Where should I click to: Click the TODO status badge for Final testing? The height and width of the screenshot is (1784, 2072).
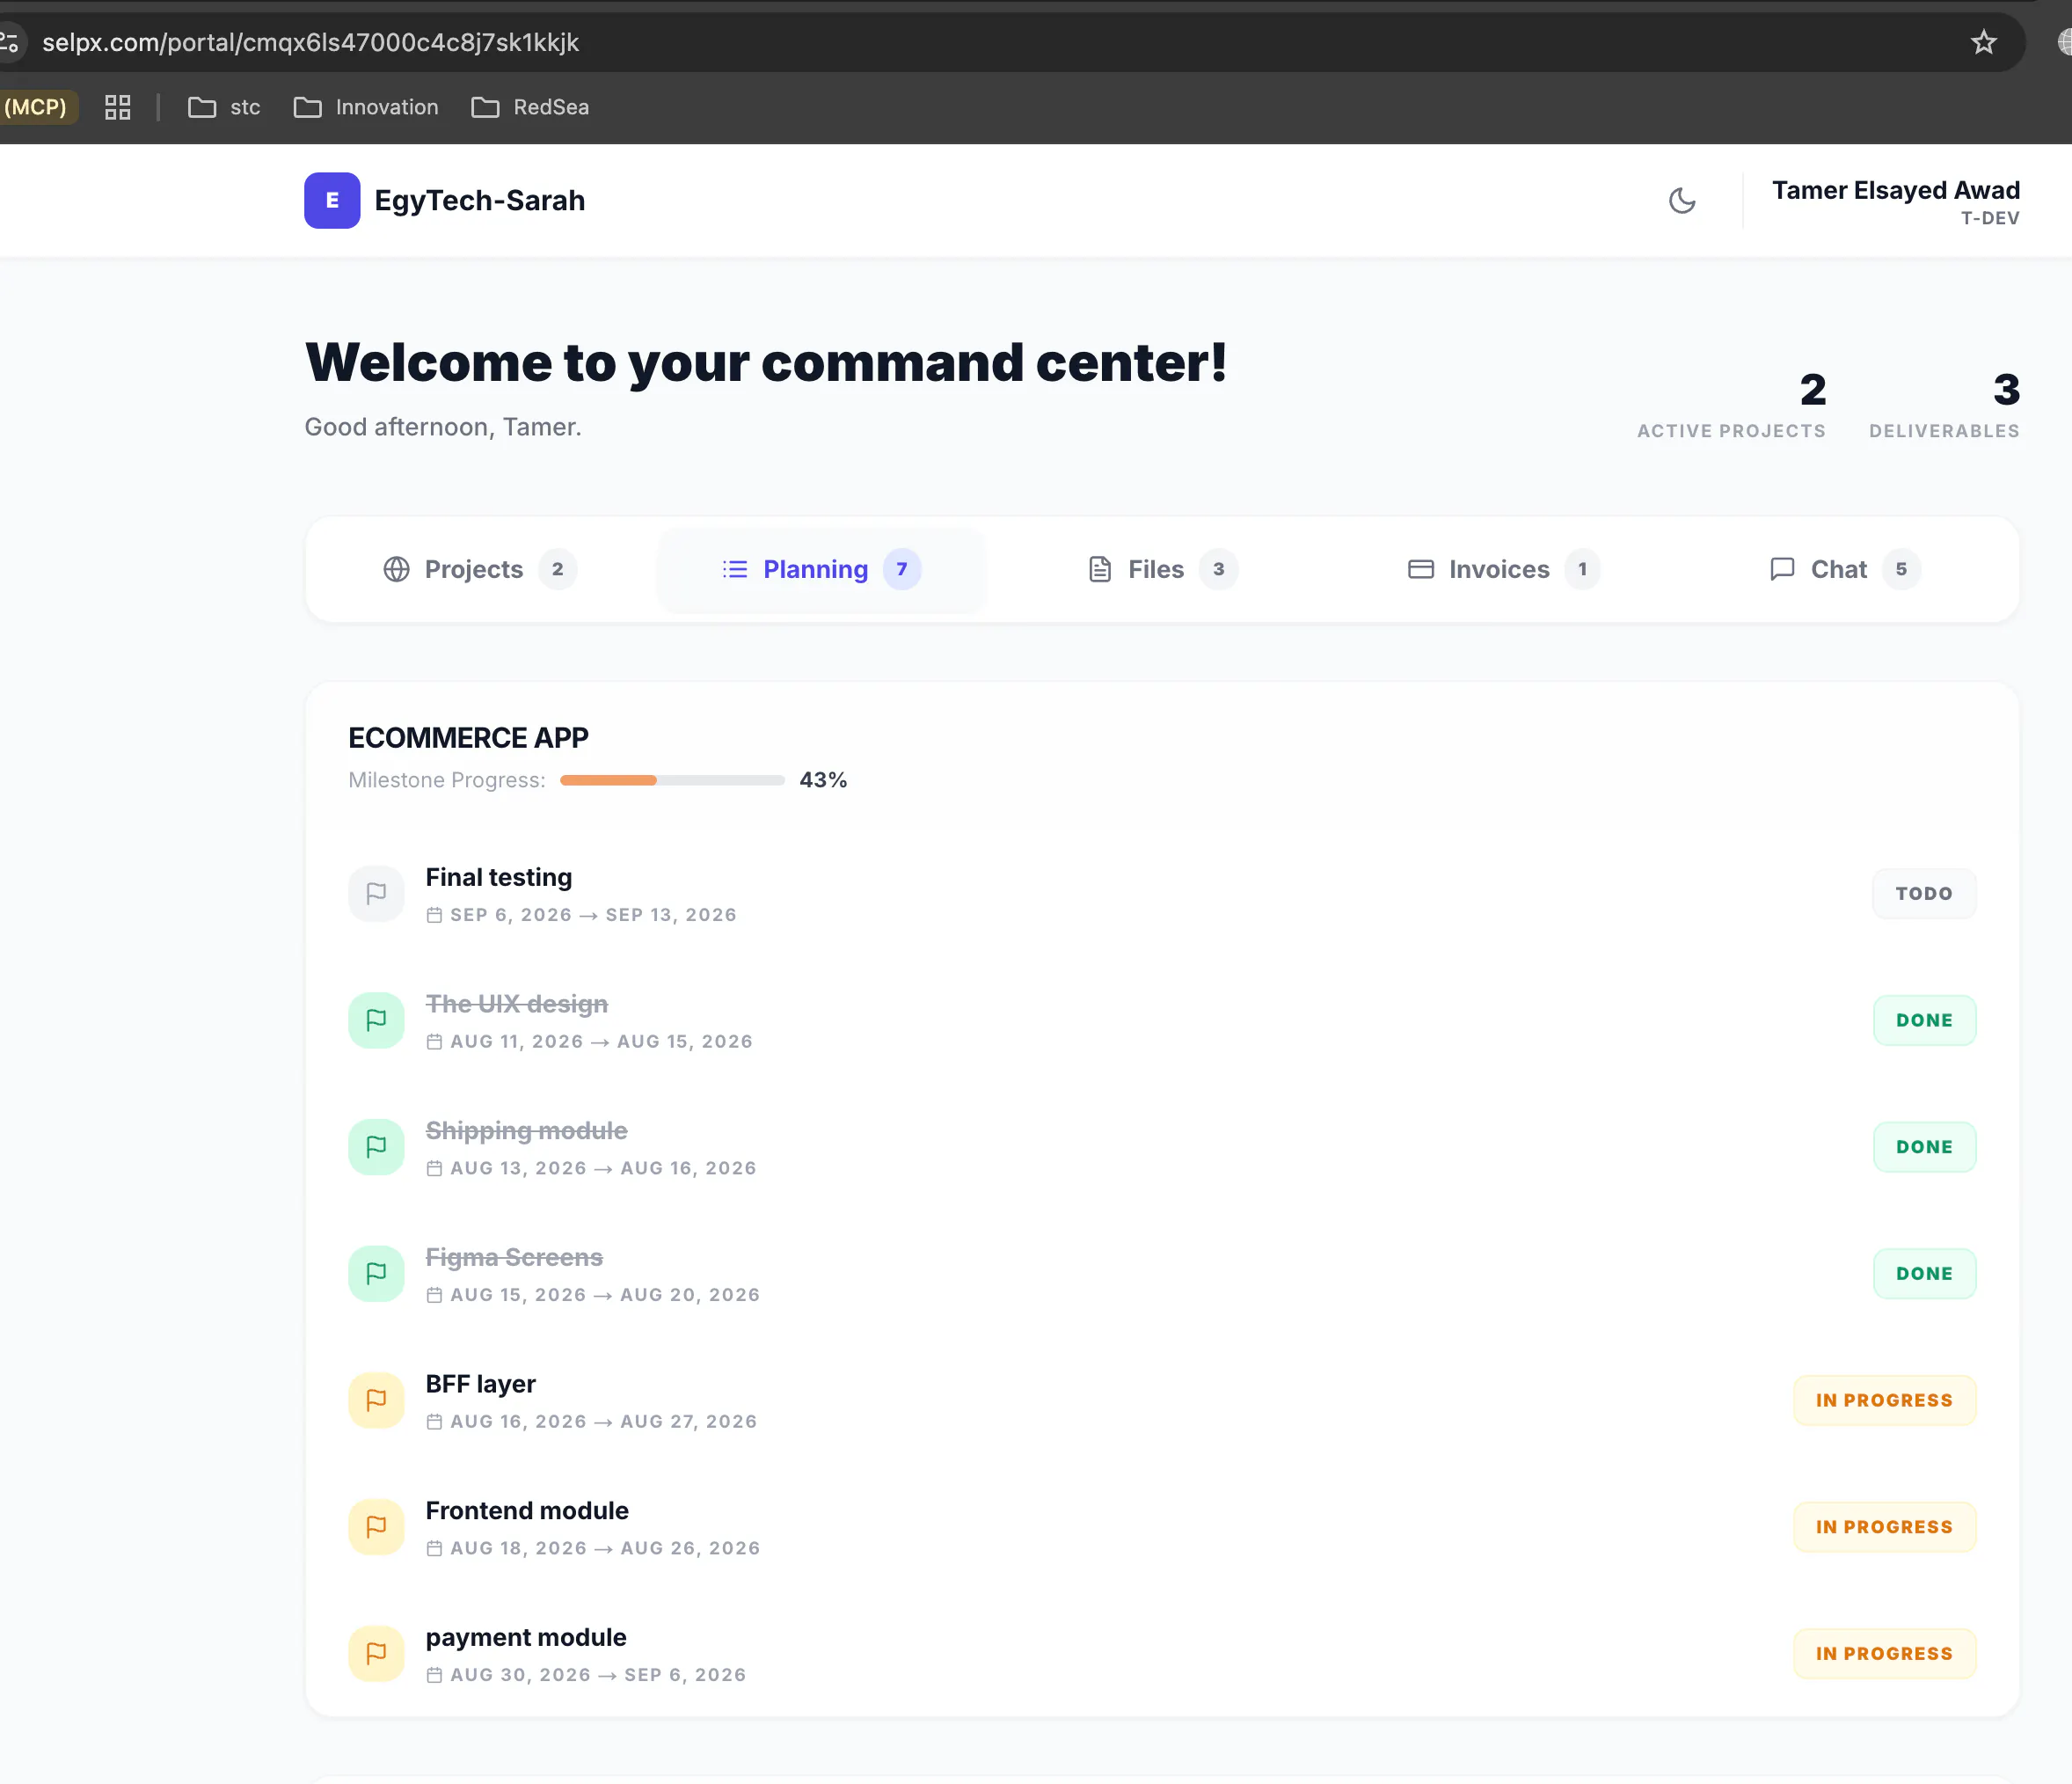click(x=1924, y=894)
